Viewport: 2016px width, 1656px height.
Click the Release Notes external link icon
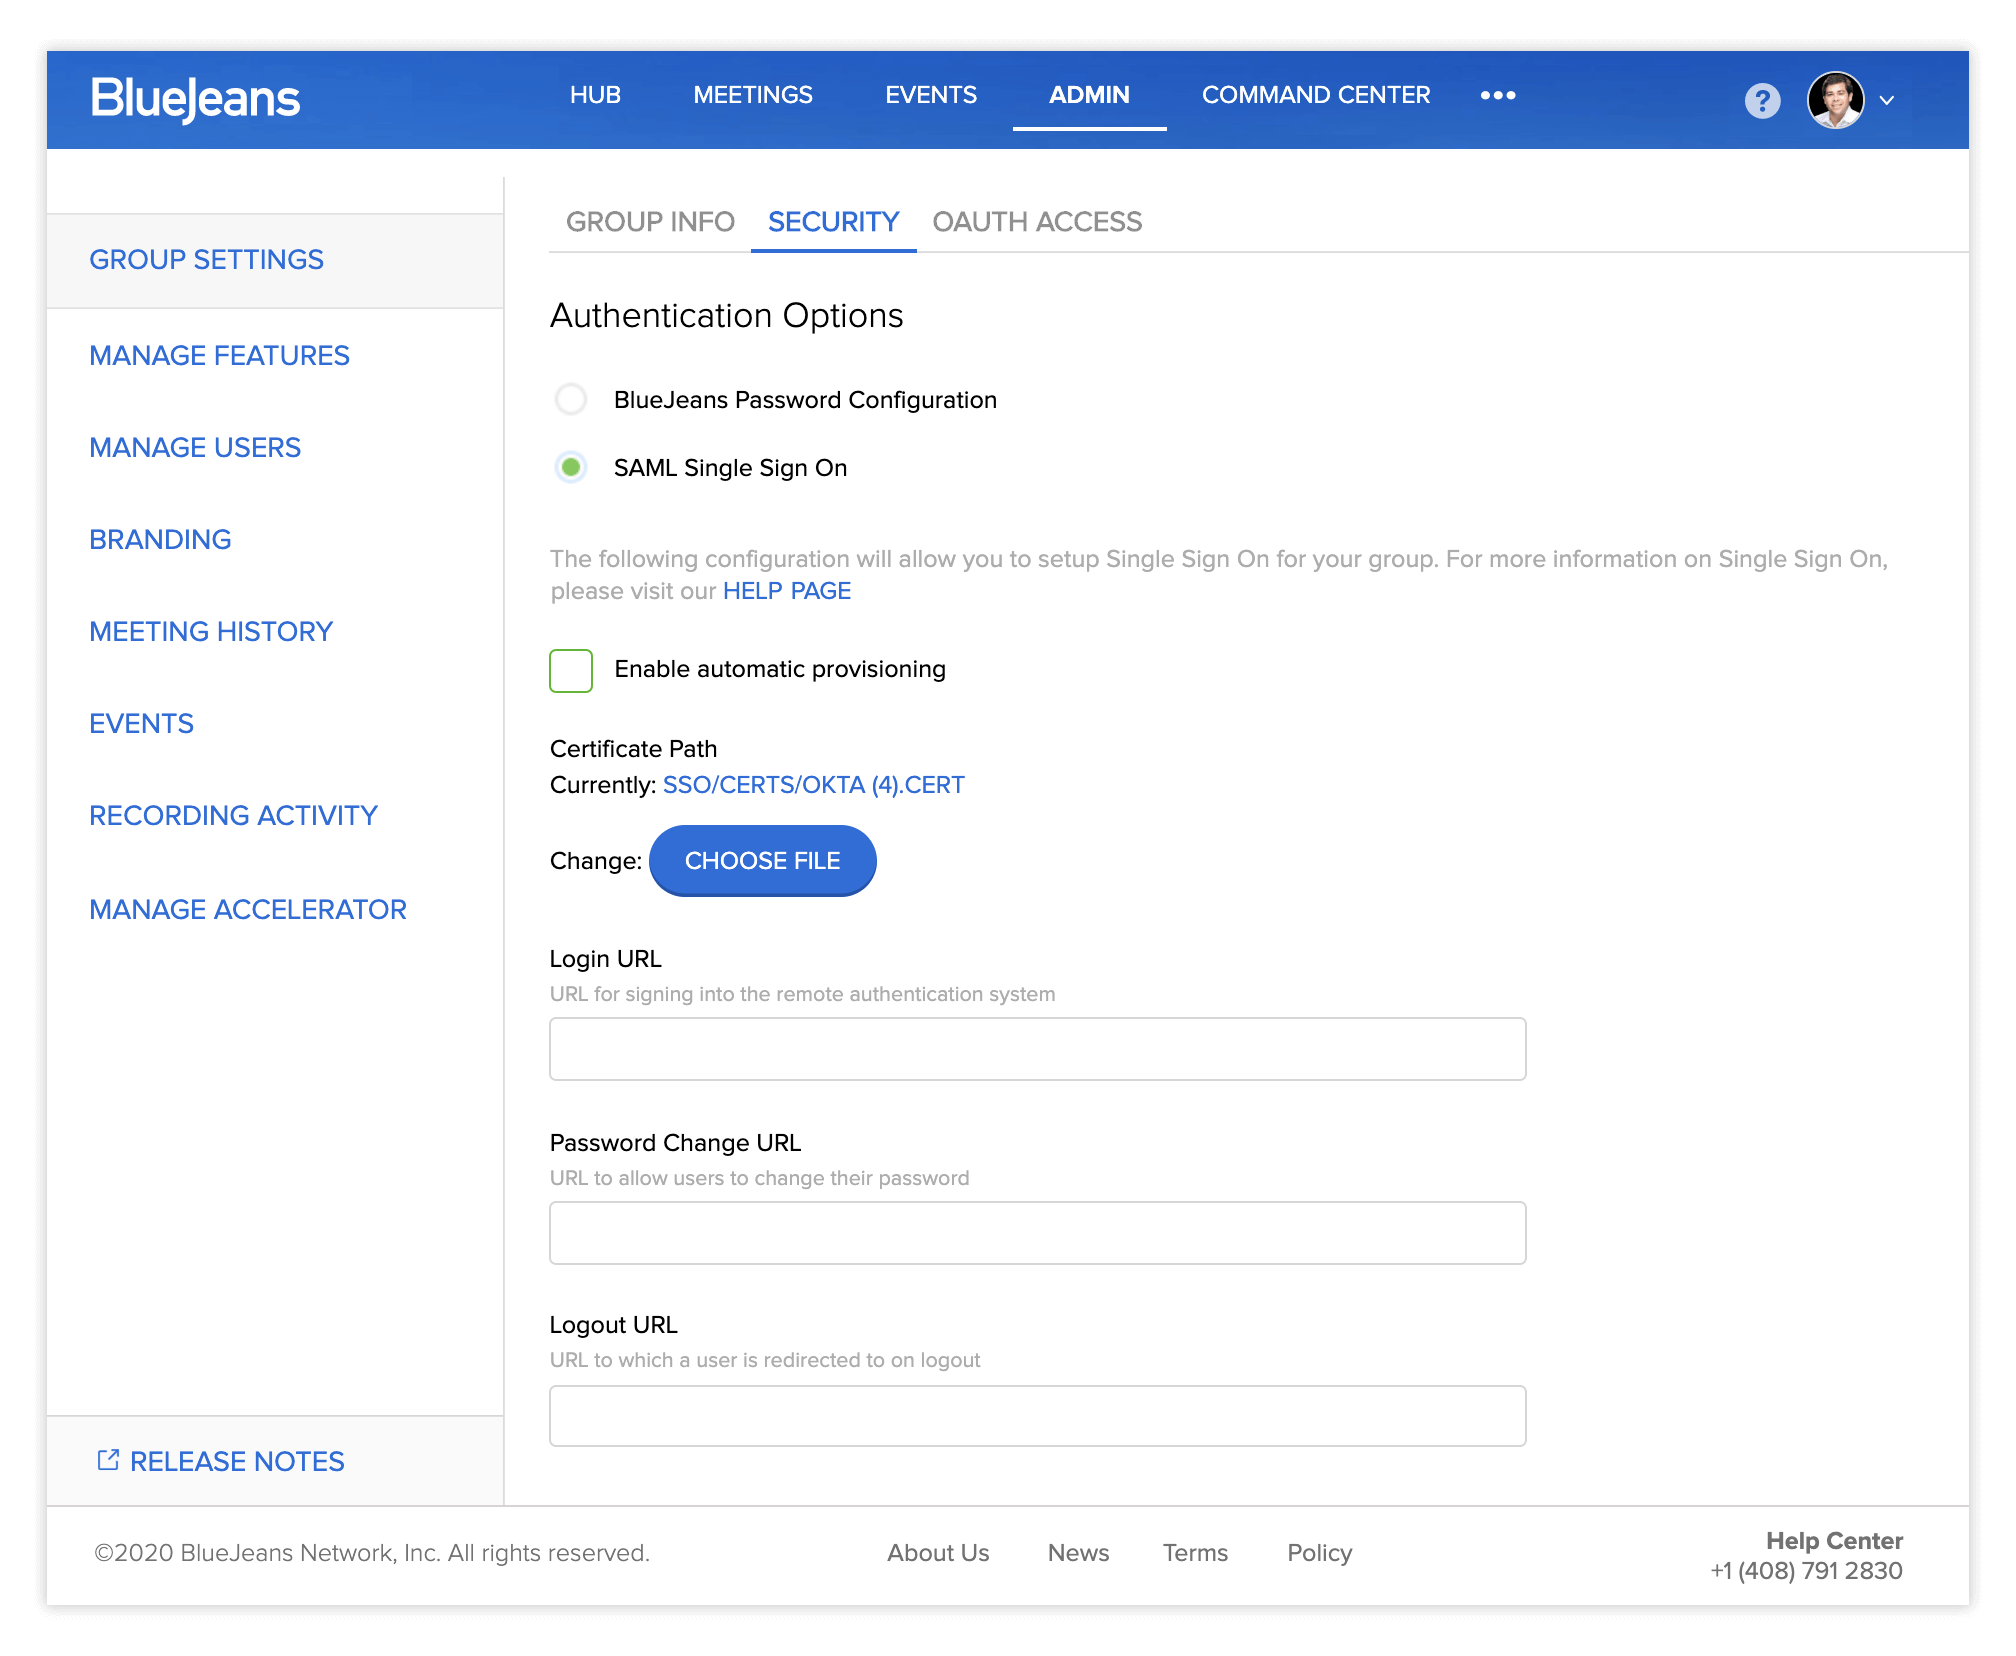pyautogui.click(x=108, y=1460)
